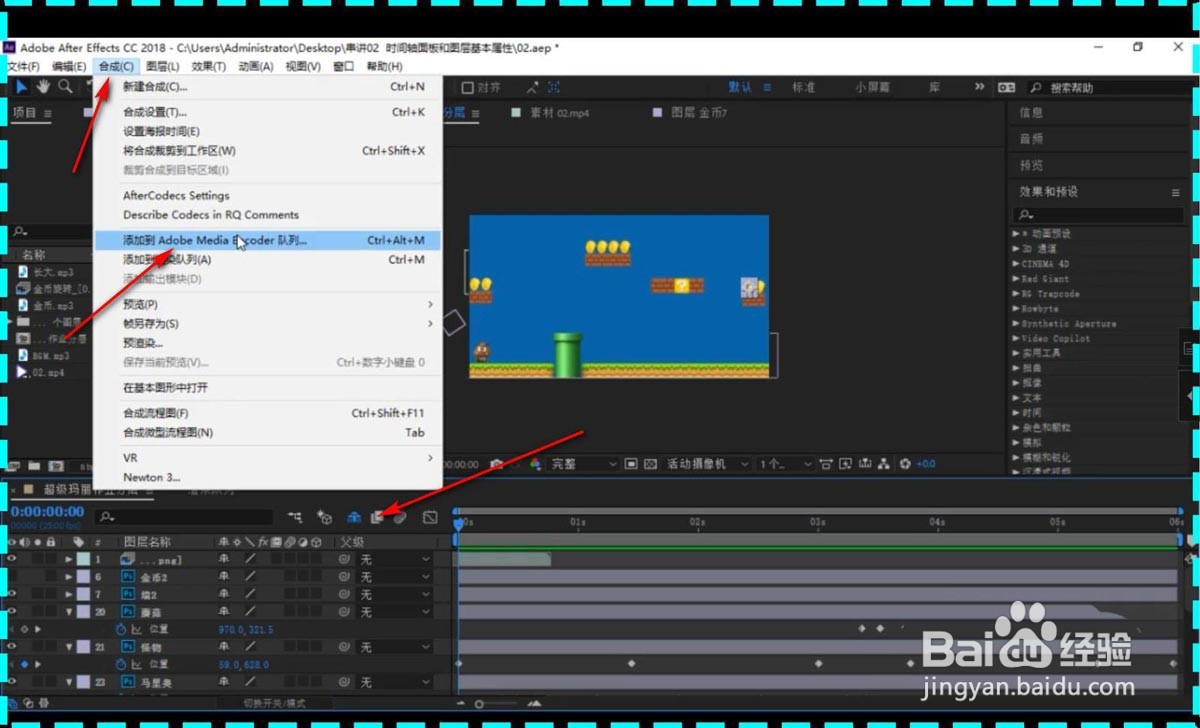Screen dimensions: 1200x728
Task: Select the 小屏幕 workspace
Action: click(x=872, y=88)
